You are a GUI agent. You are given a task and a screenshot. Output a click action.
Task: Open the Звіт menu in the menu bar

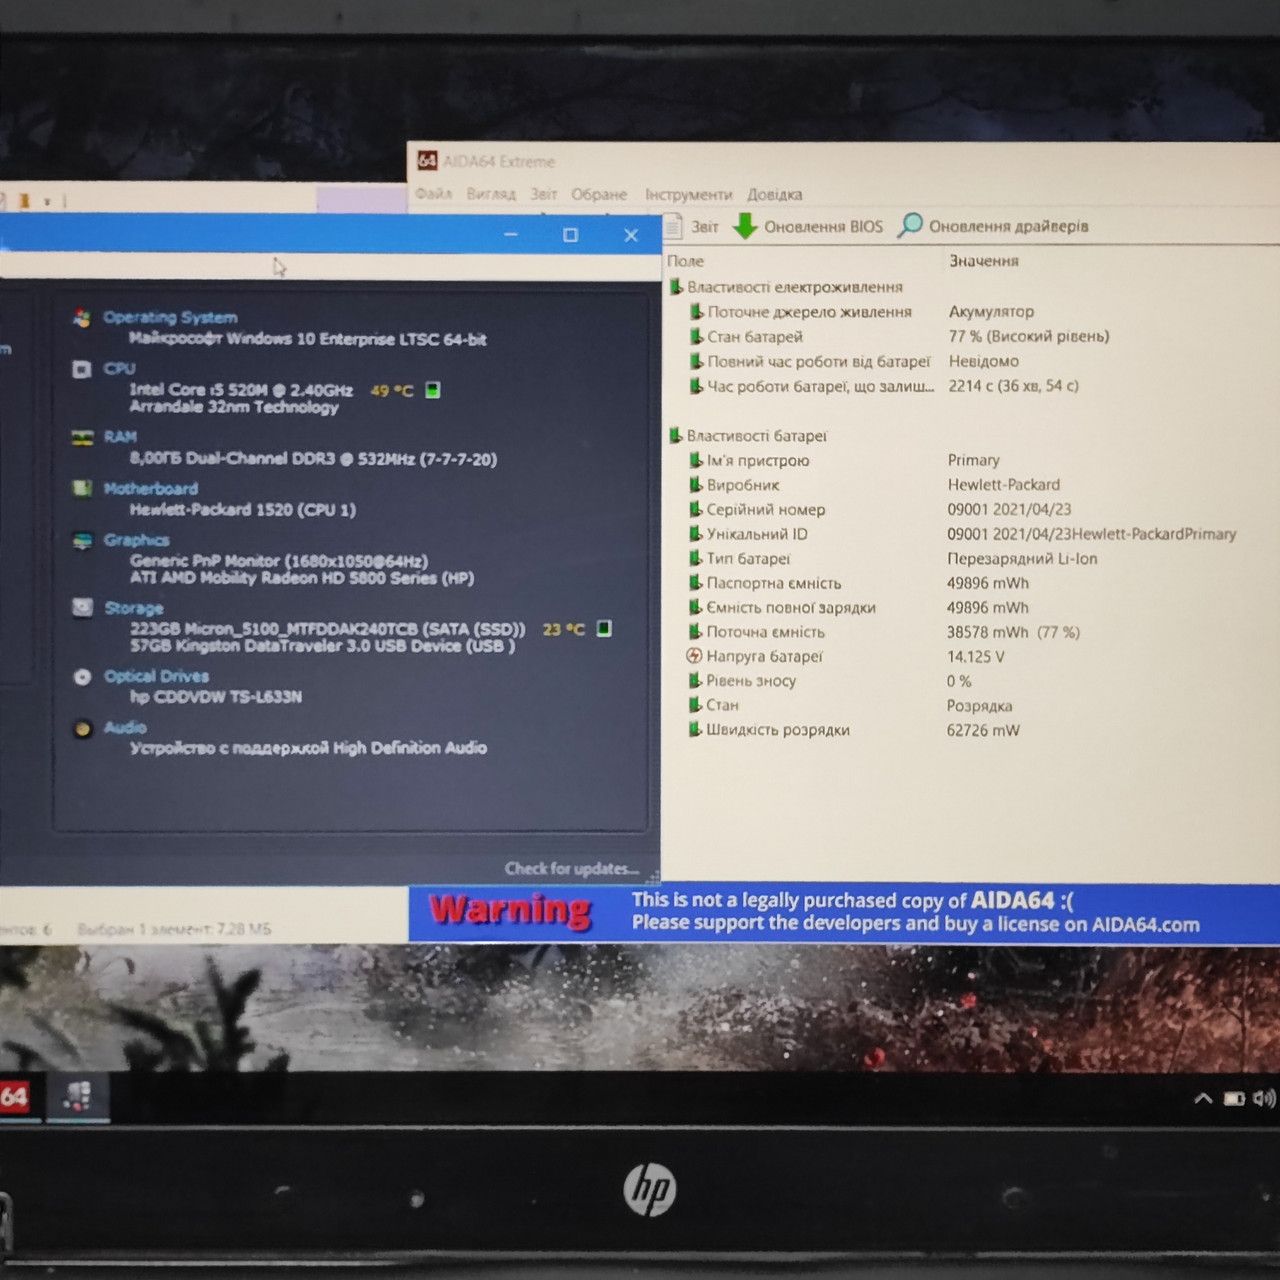click(544, 194)
